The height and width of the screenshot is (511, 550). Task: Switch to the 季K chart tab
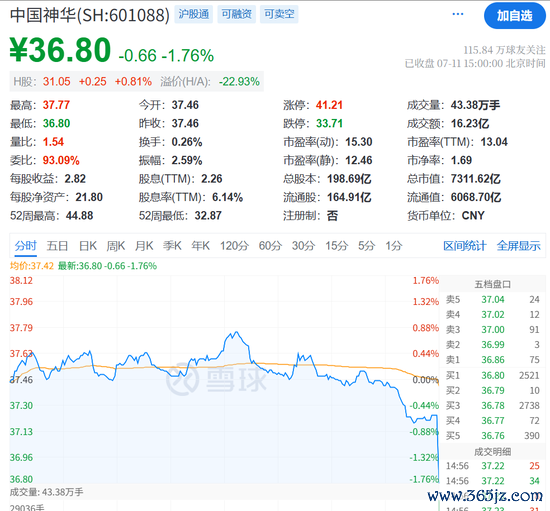click(x=172, y=246)
